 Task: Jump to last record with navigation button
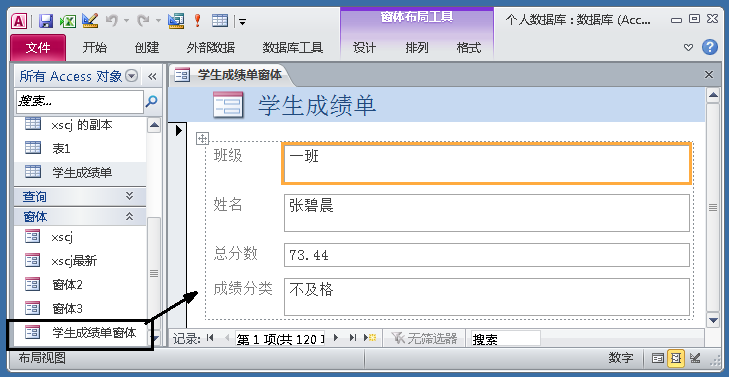point(353,338)
